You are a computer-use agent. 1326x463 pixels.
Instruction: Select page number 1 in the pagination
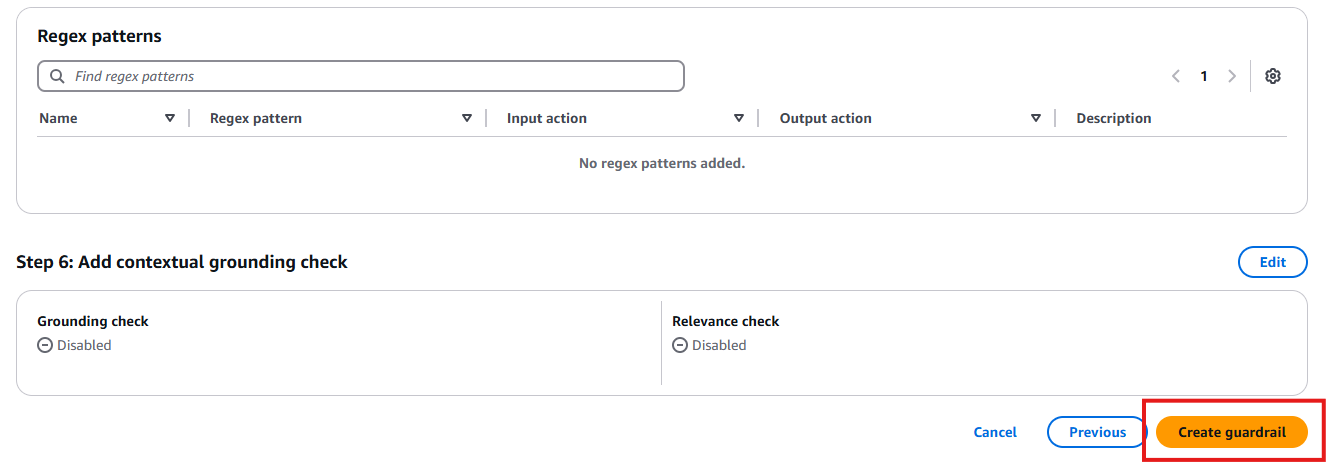point(1204,76)
